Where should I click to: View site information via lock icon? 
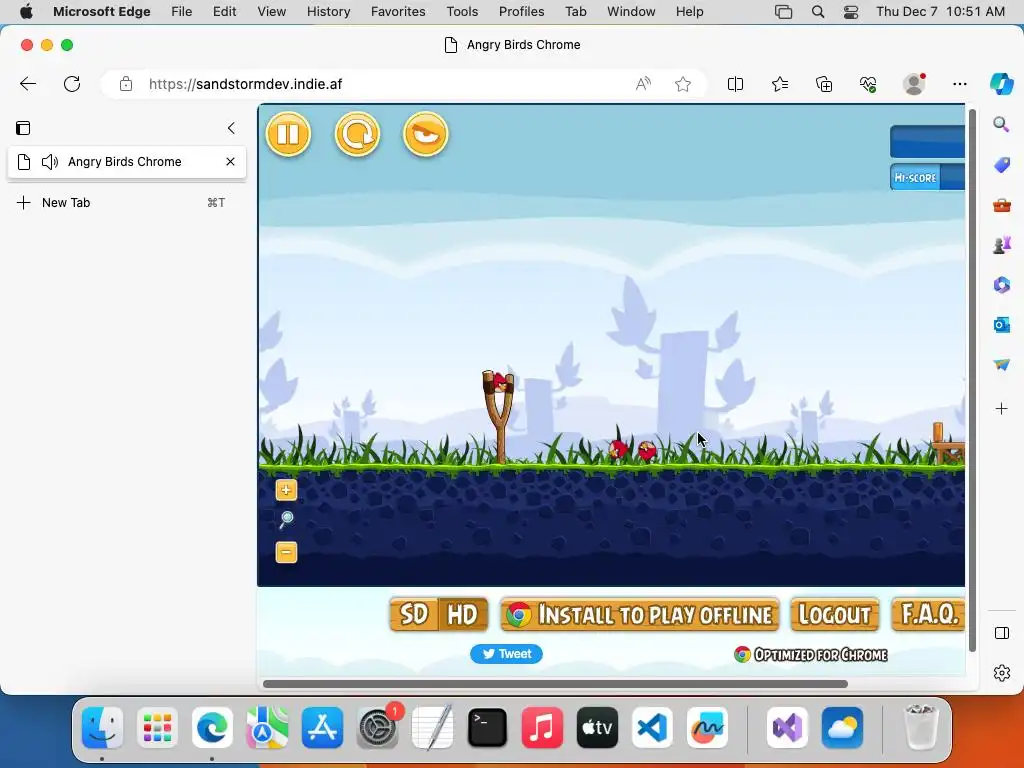pos(126,84)
